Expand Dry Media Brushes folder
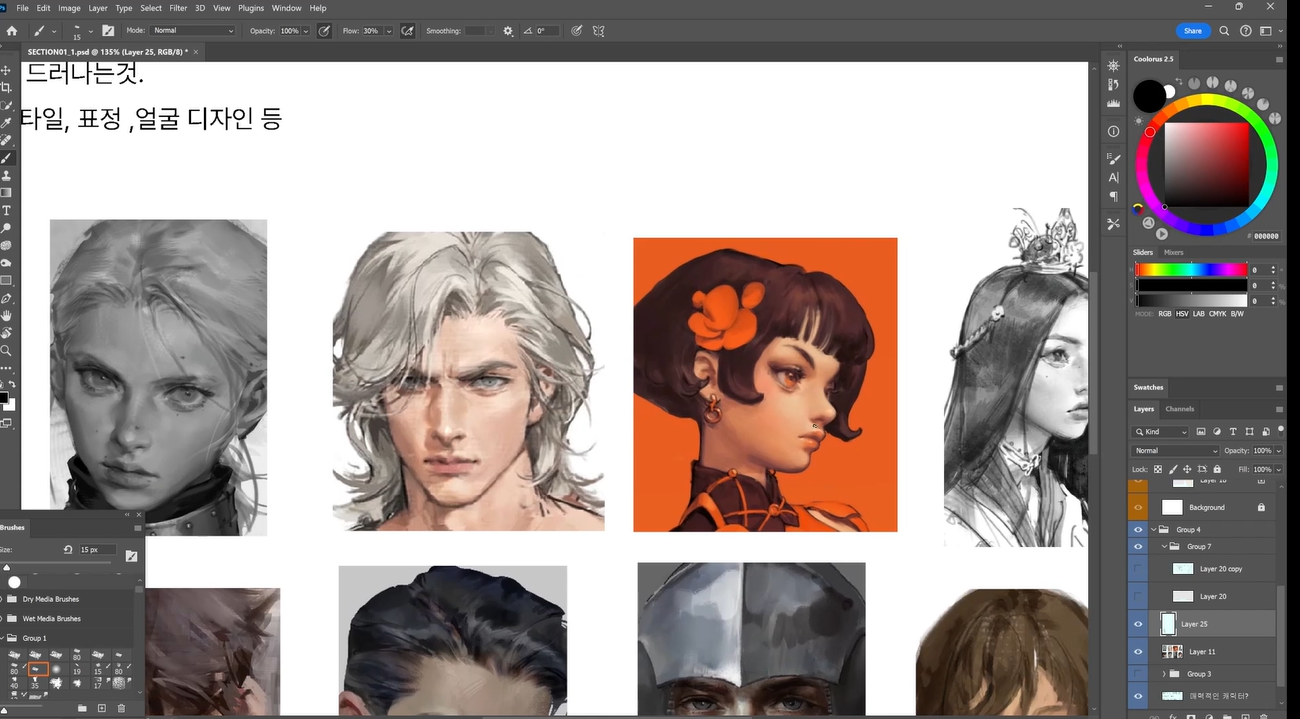This screenshot has width=1300, height=719. [x=2, y=599]
